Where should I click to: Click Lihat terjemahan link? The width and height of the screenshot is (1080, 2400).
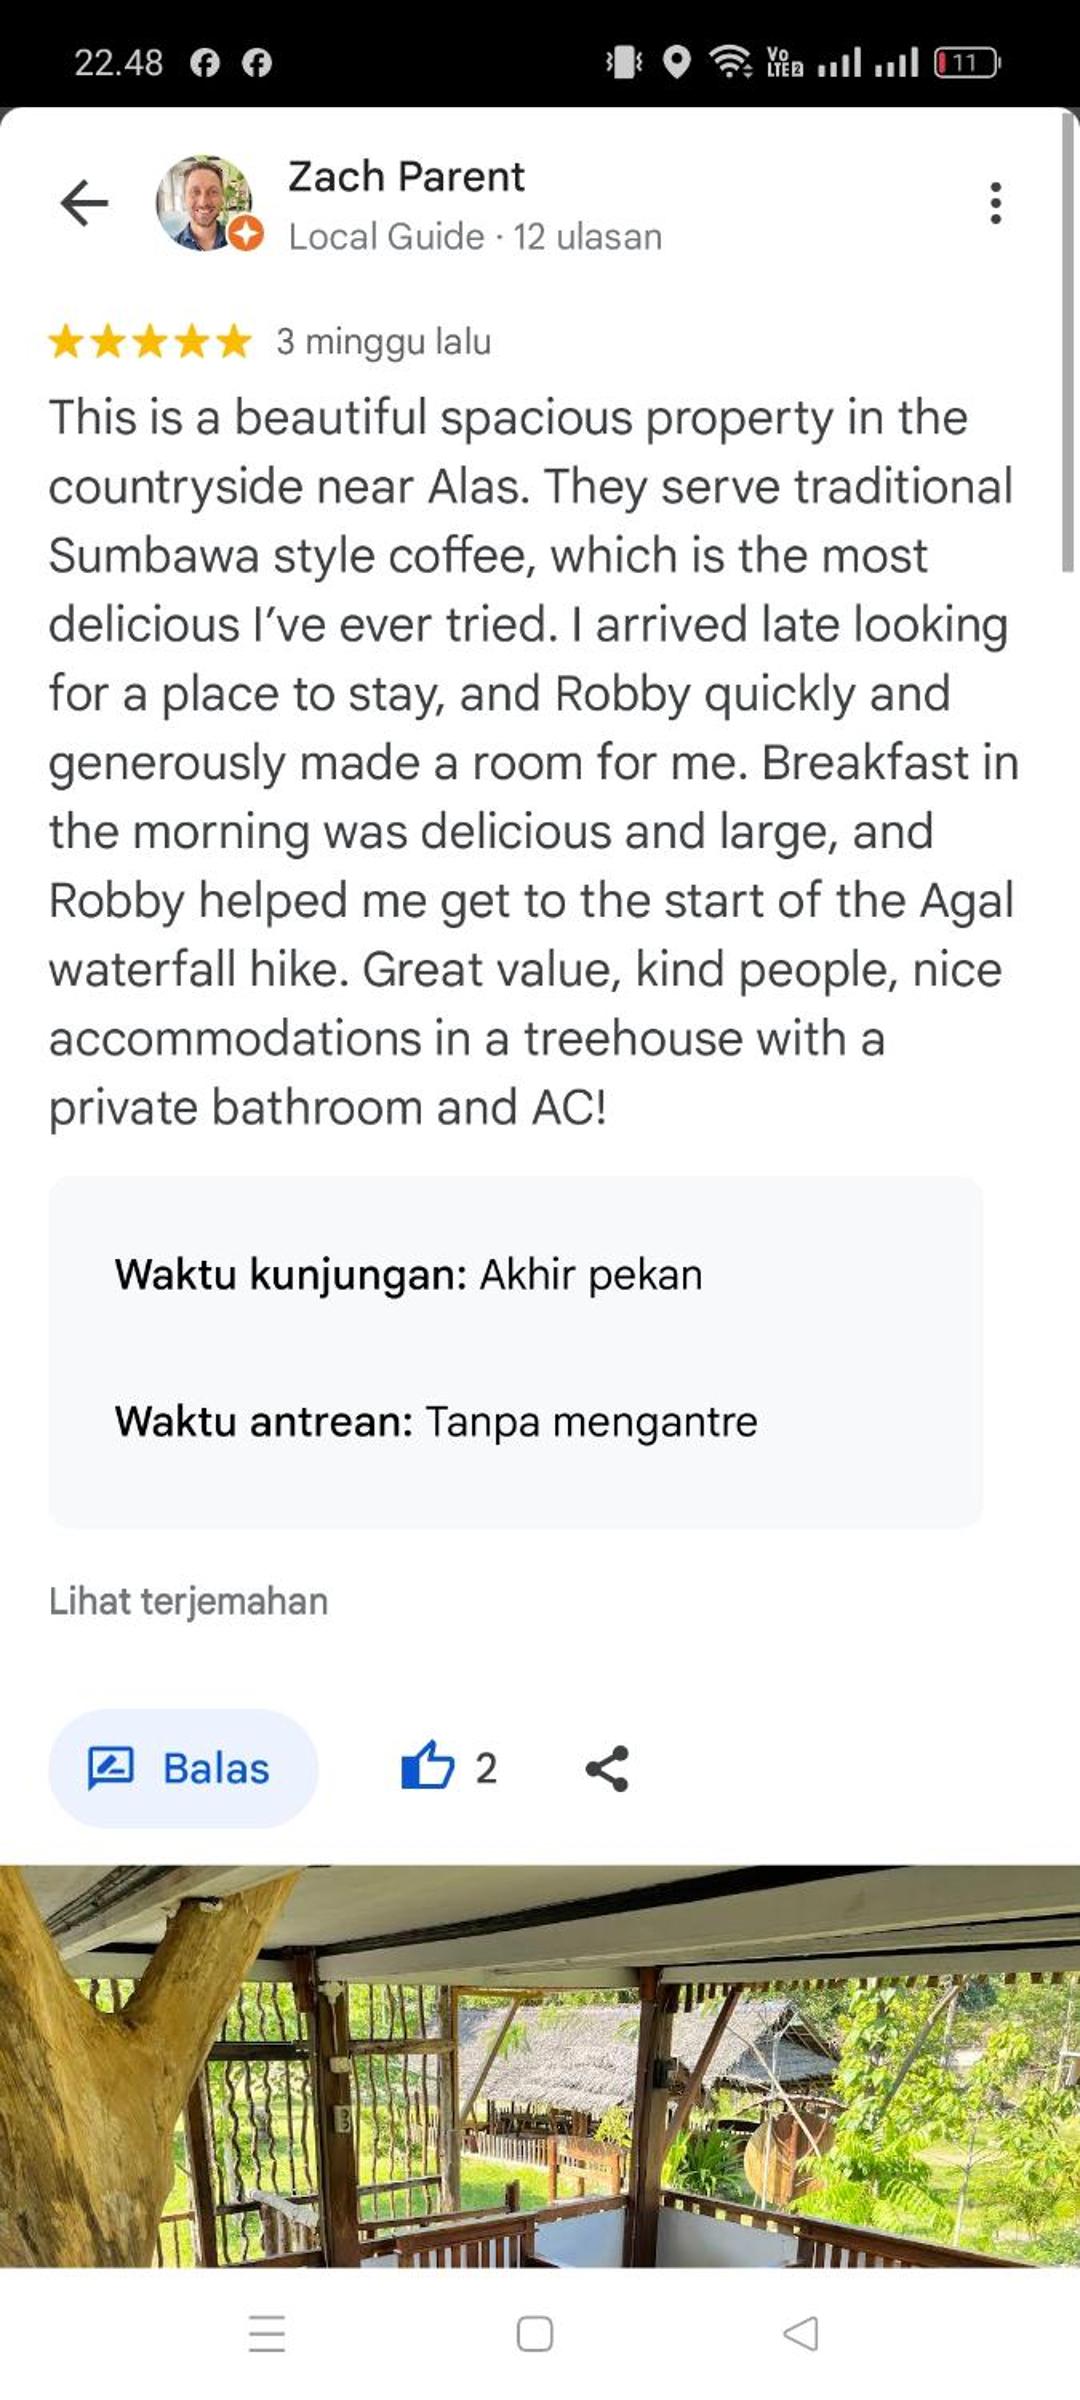pos(188,1601)
